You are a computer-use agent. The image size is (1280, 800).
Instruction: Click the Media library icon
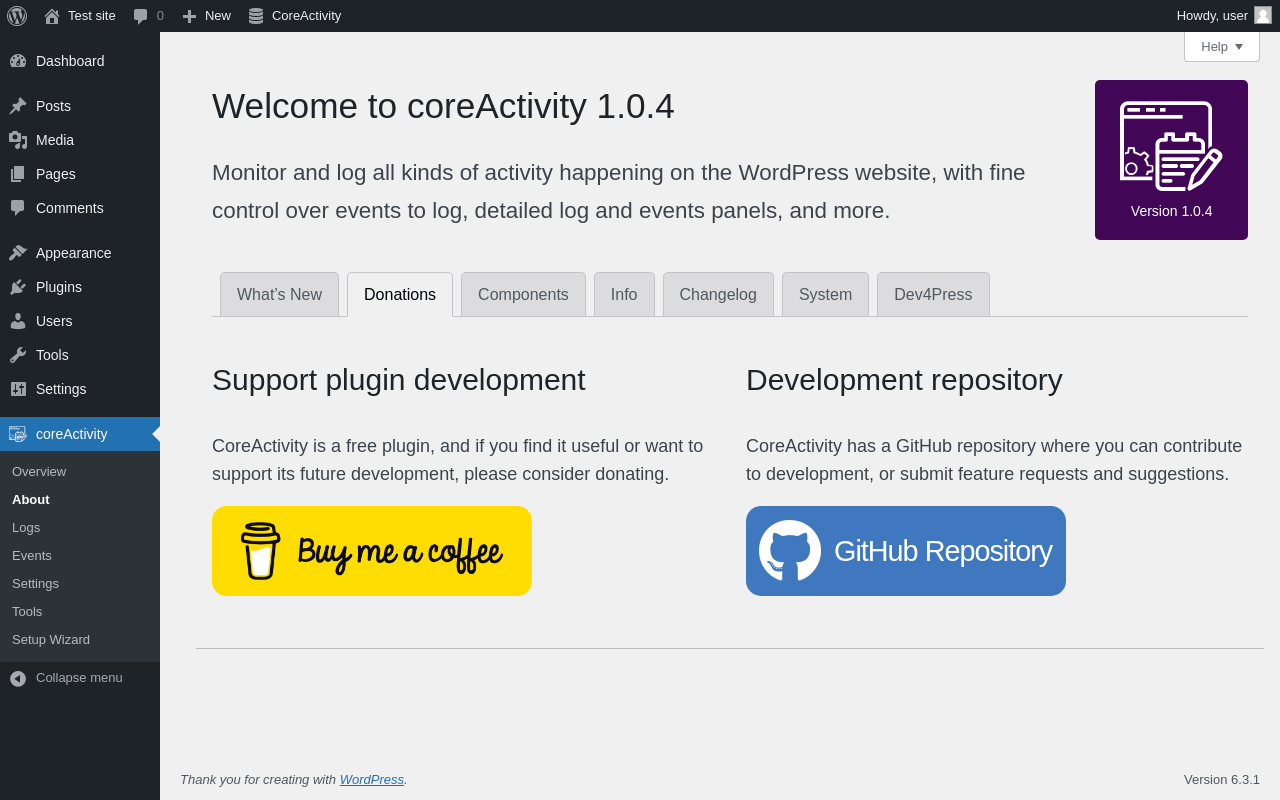18,140
